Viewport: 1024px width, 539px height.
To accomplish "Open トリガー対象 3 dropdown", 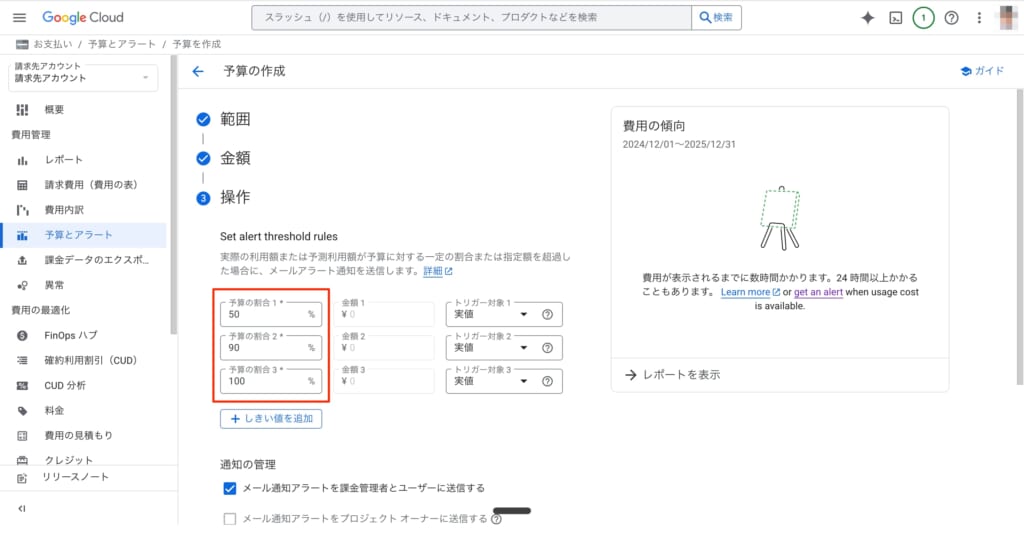I will pyautogui.click(x=491, y=381).
